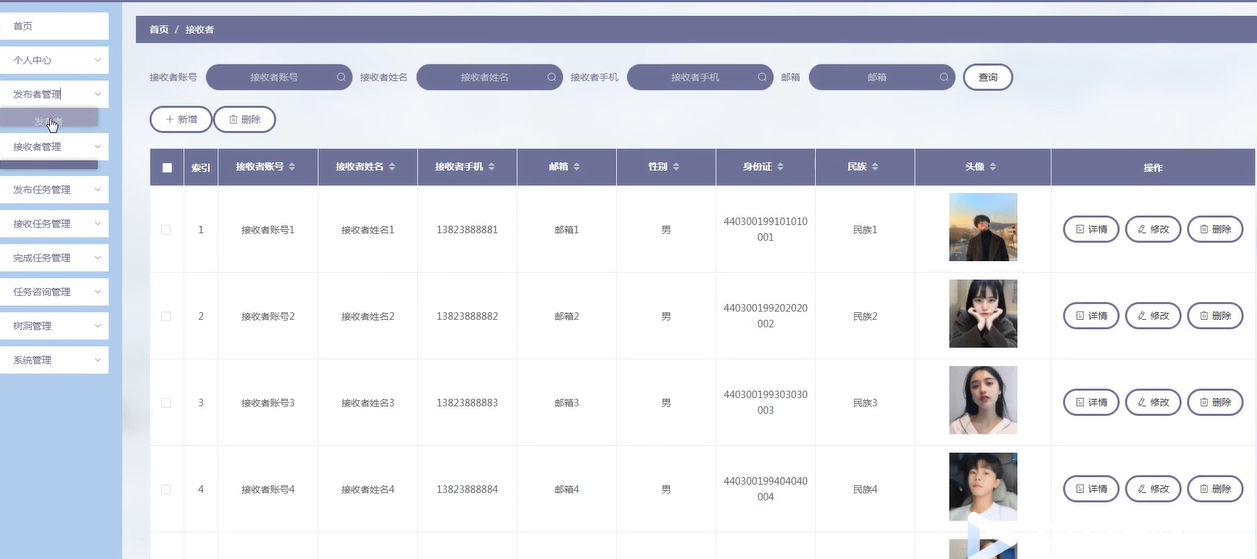View 详情 for 接收者账号4

click(x=1091, y=490)
